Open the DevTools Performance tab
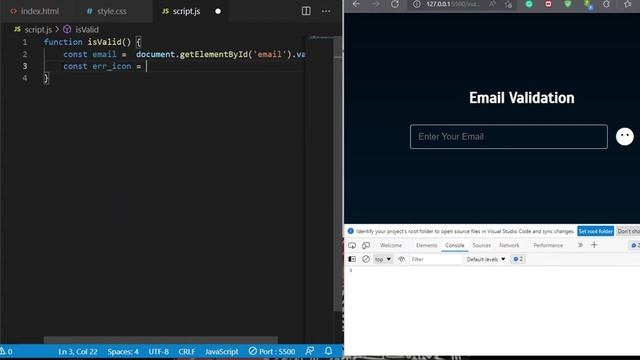The width and height of the screenshot is (640, 360). [x=548, y=245]
